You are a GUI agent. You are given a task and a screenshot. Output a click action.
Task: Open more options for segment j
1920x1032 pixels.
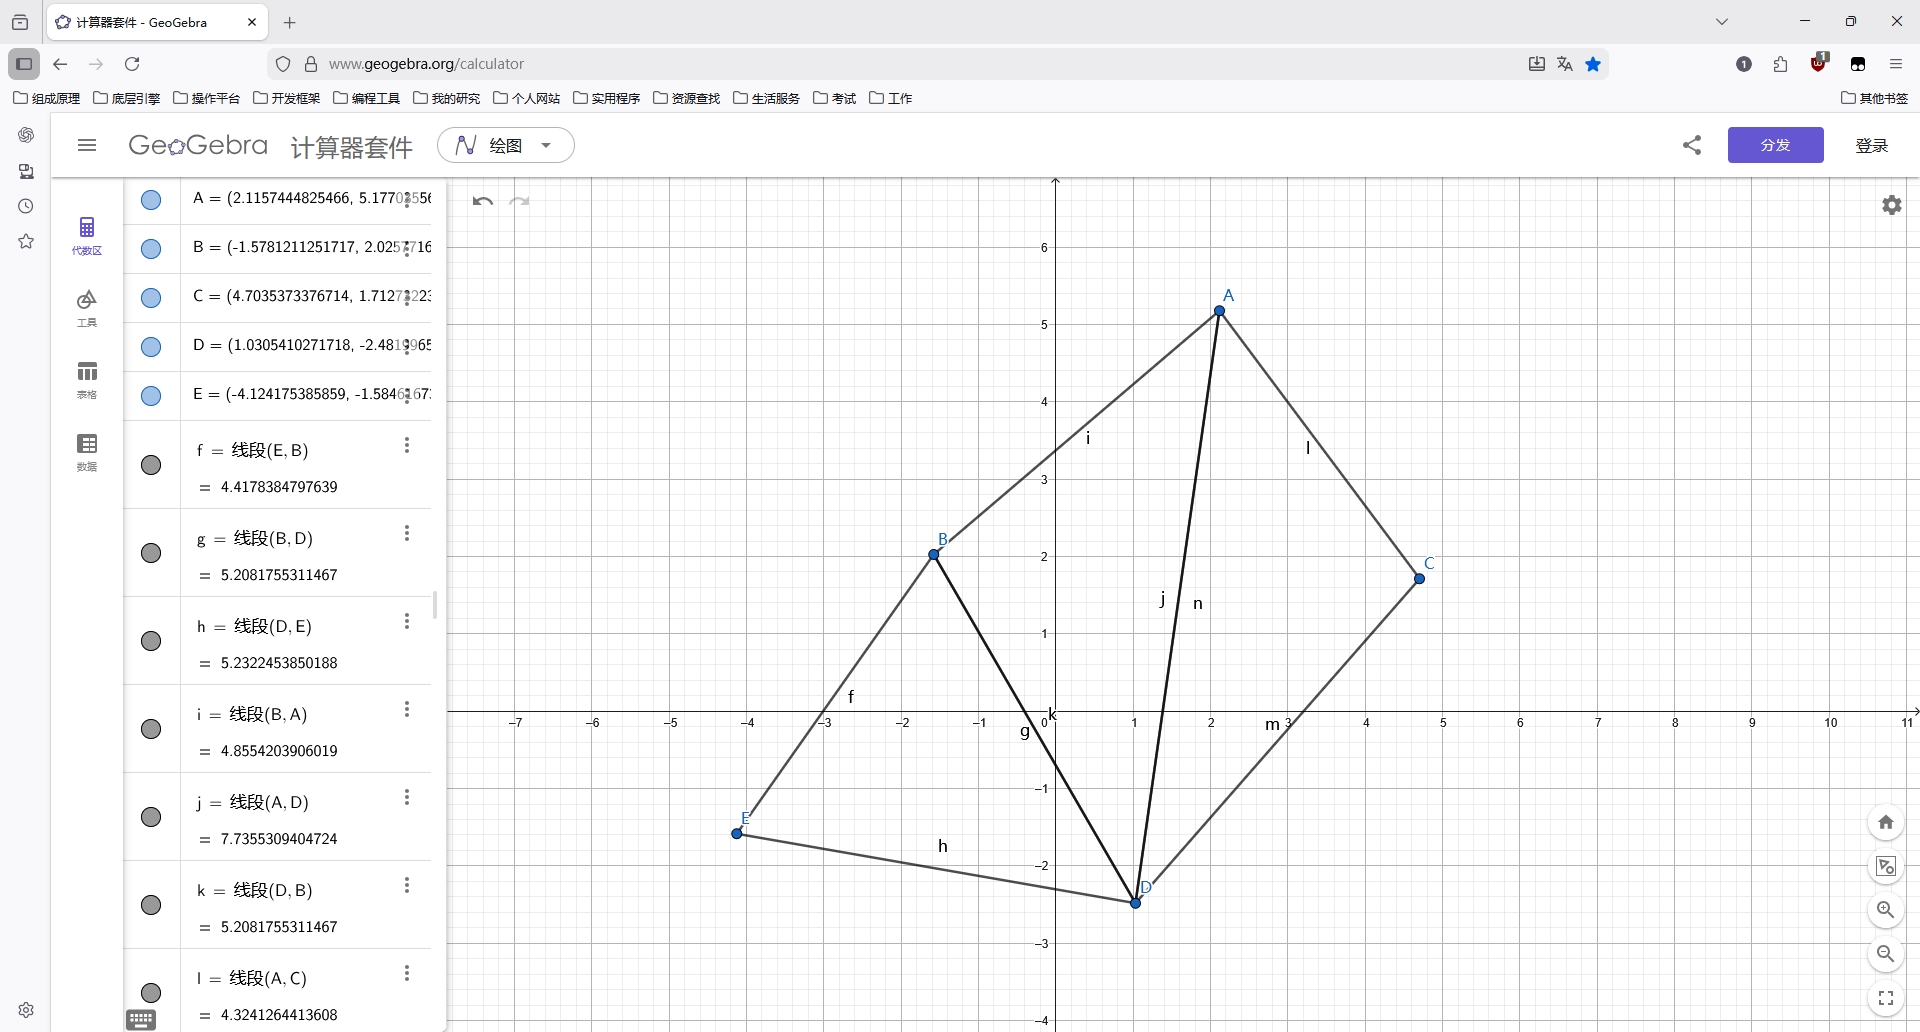click(x=407, y=798)
